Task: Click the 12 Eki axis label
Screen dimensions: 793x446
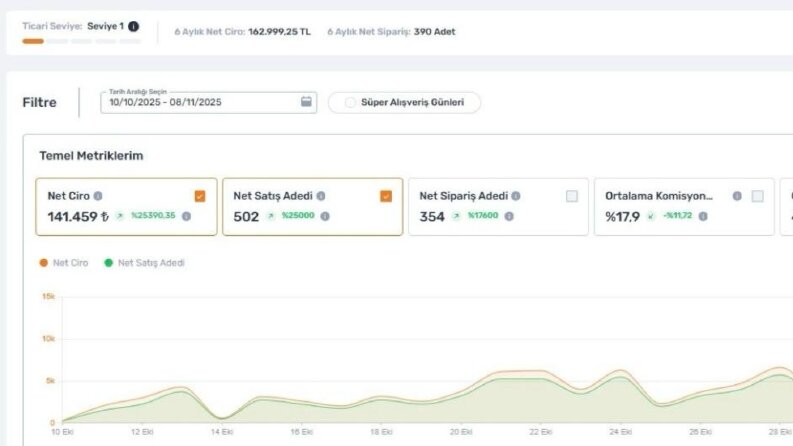Action: [x=142, y=432]
